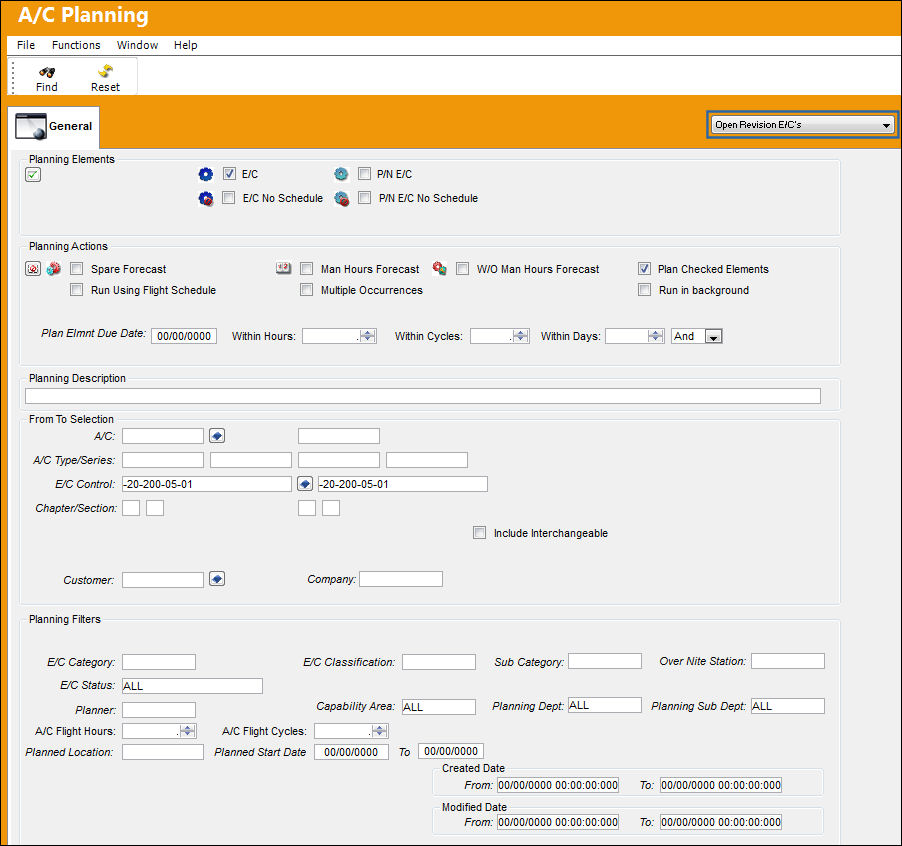Click the Capability Area field
This screenshot has width=902, height=846.
tap(439, 707)
